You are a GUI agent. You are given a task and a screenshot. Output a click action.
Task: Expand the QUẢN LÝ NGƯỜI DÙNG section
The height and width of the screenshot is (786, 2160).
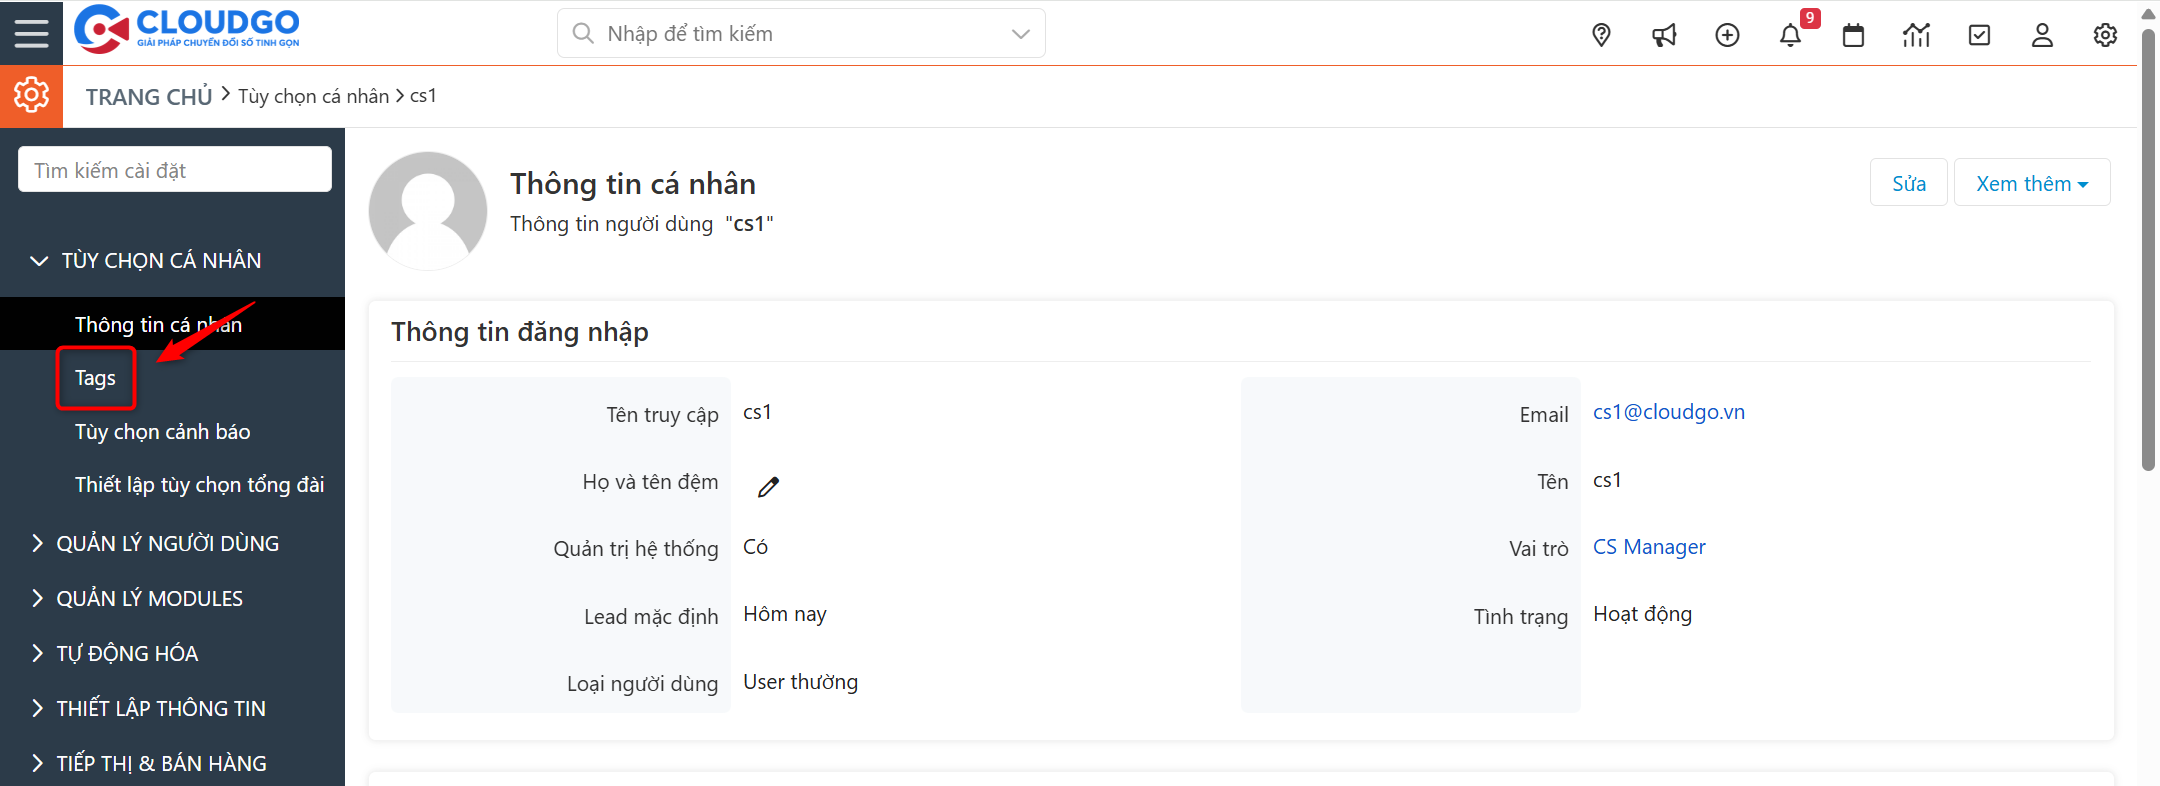point(38,543)
